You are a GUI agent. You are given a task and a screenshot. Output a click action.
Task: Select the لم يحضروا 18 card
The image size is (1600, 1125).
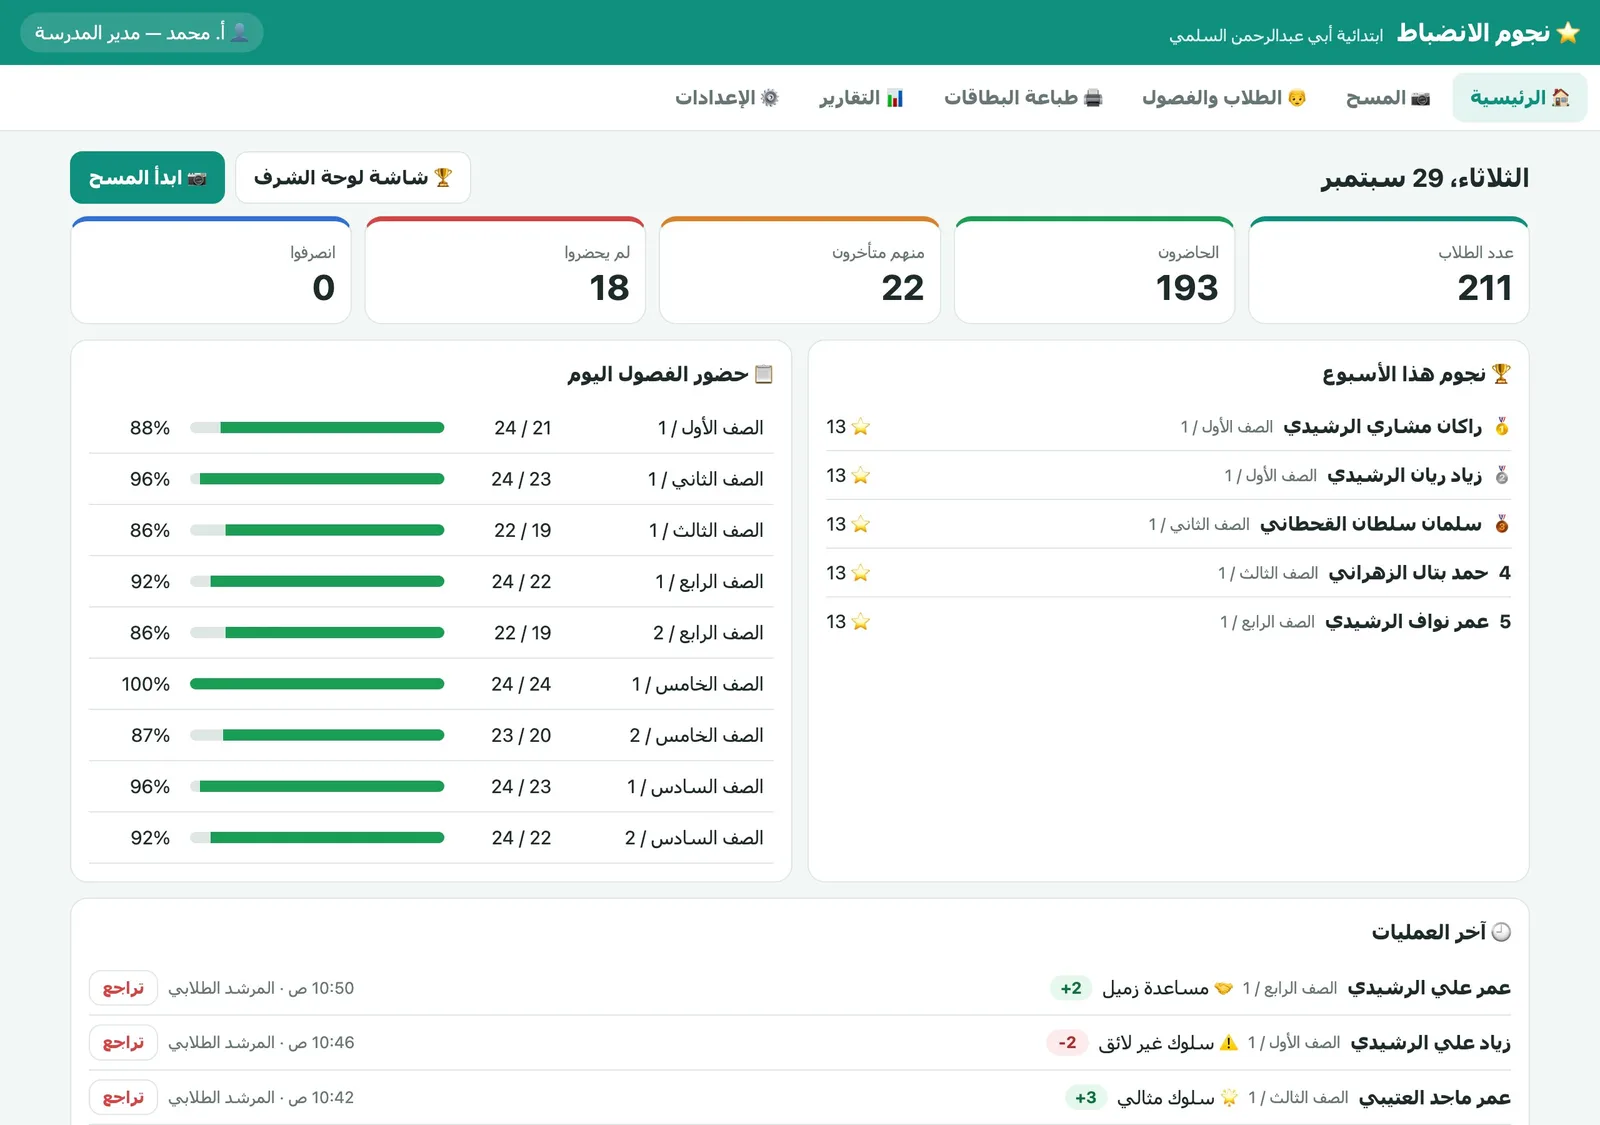pyautogui.click(x=505, y=270)
